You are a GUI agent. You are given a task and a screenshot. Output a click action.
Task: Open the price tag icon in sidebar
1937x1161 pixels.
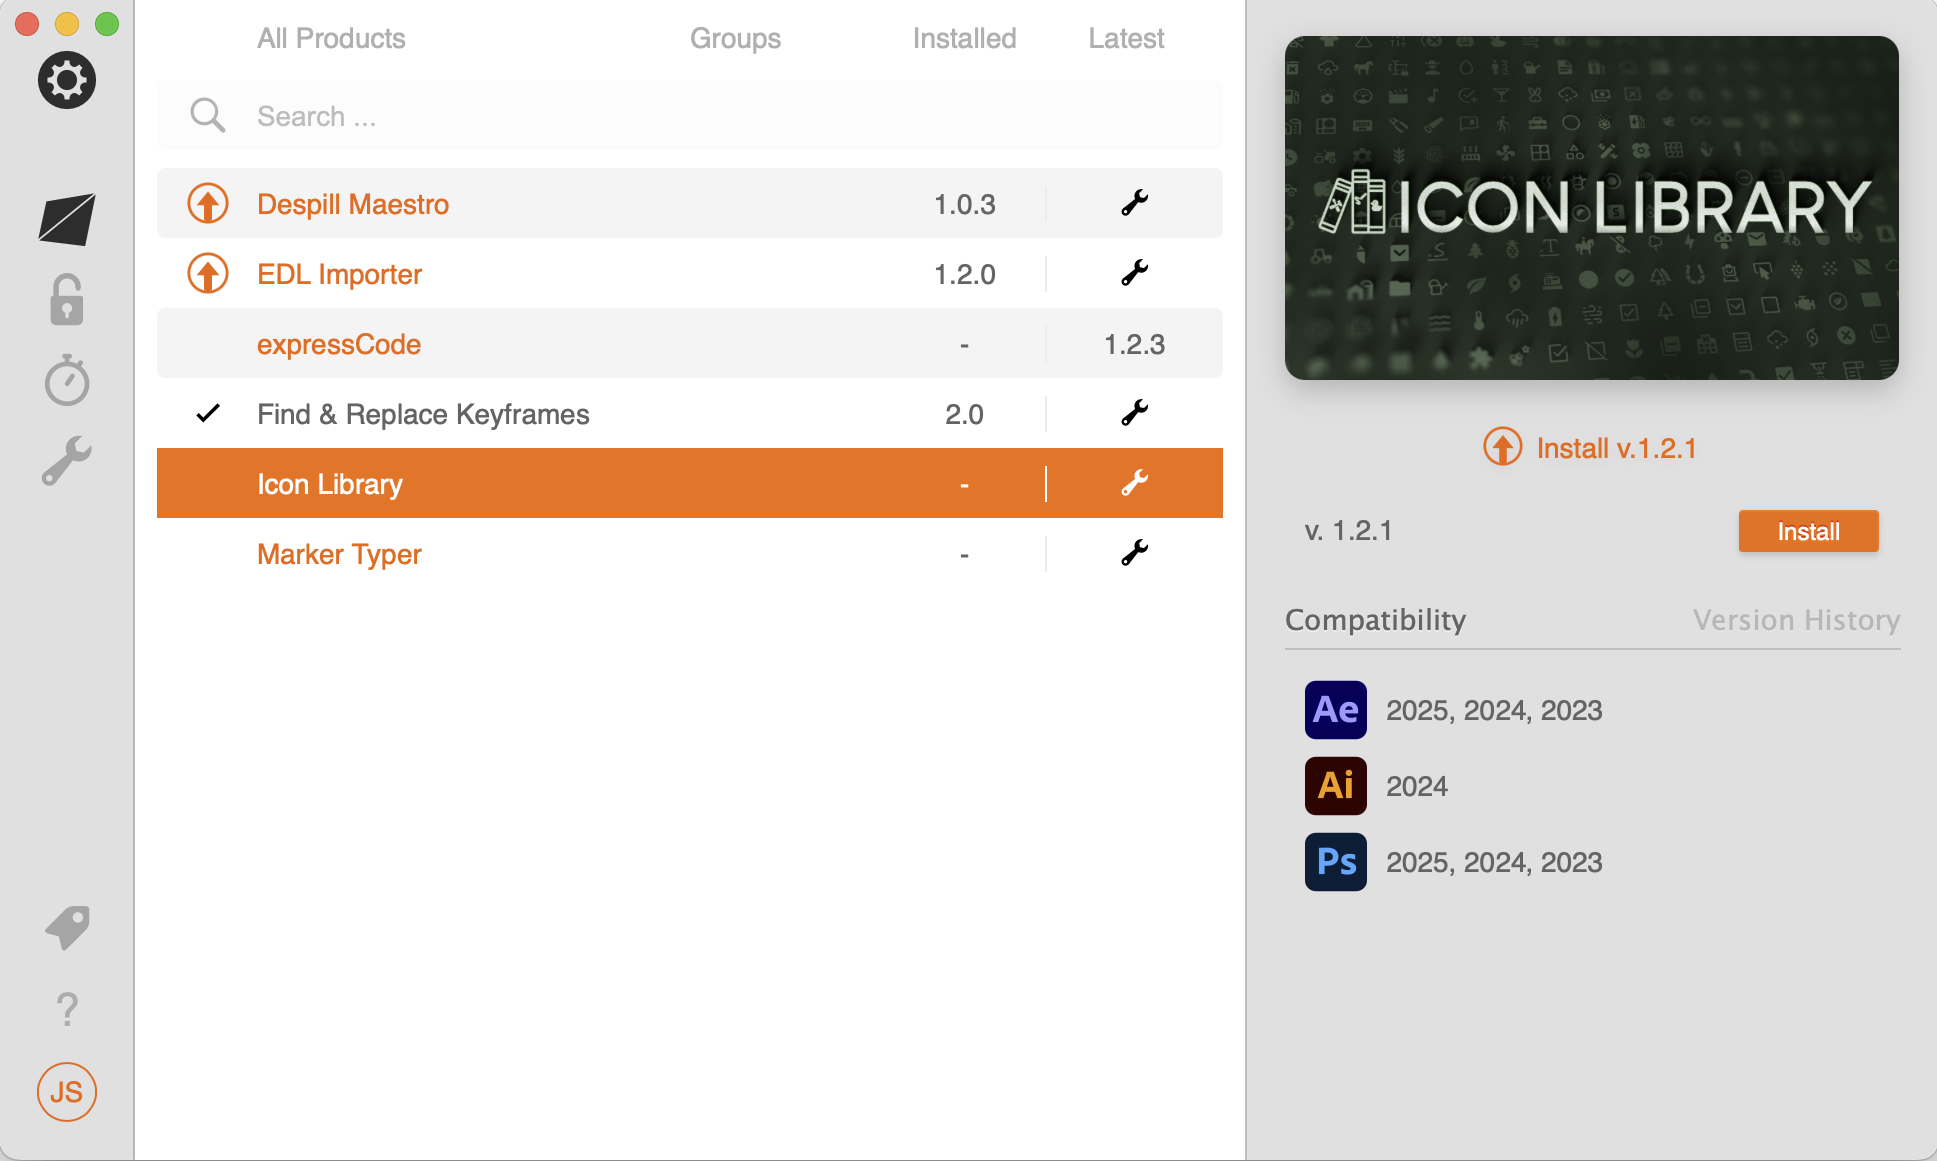click(67, 927)
